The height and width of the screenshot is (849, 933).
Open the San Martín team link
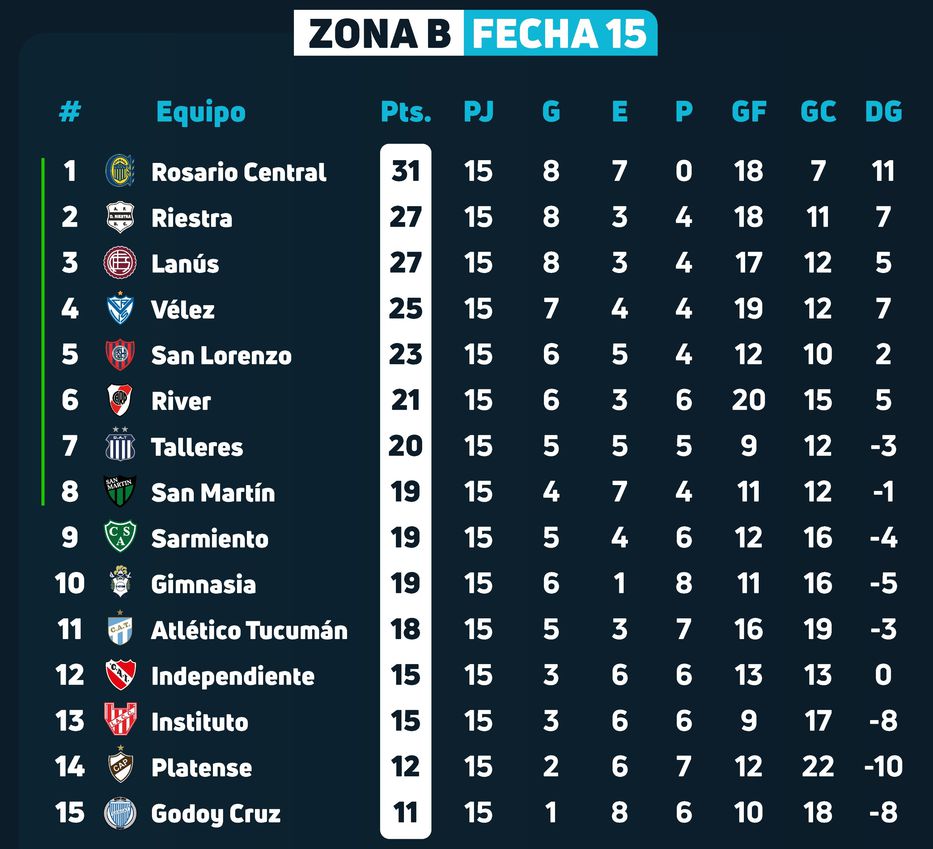(x=212, y=492)
